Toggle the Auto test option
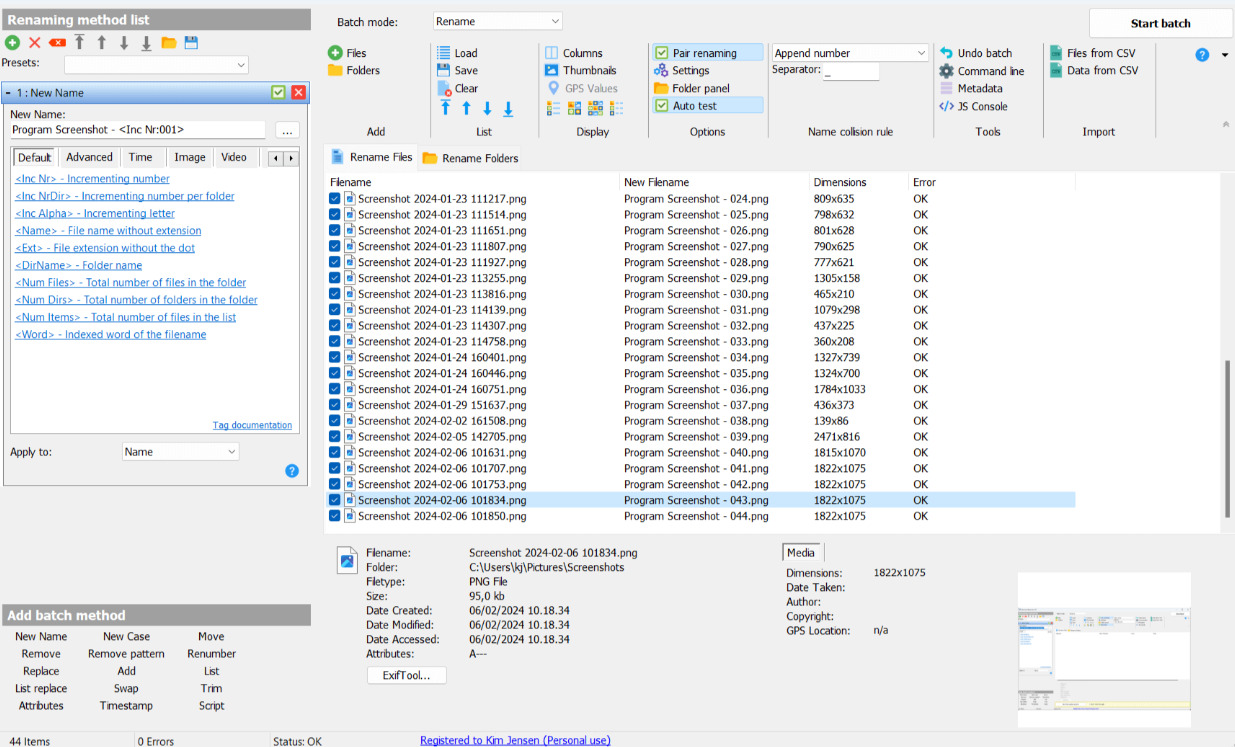 click(707, 105)
